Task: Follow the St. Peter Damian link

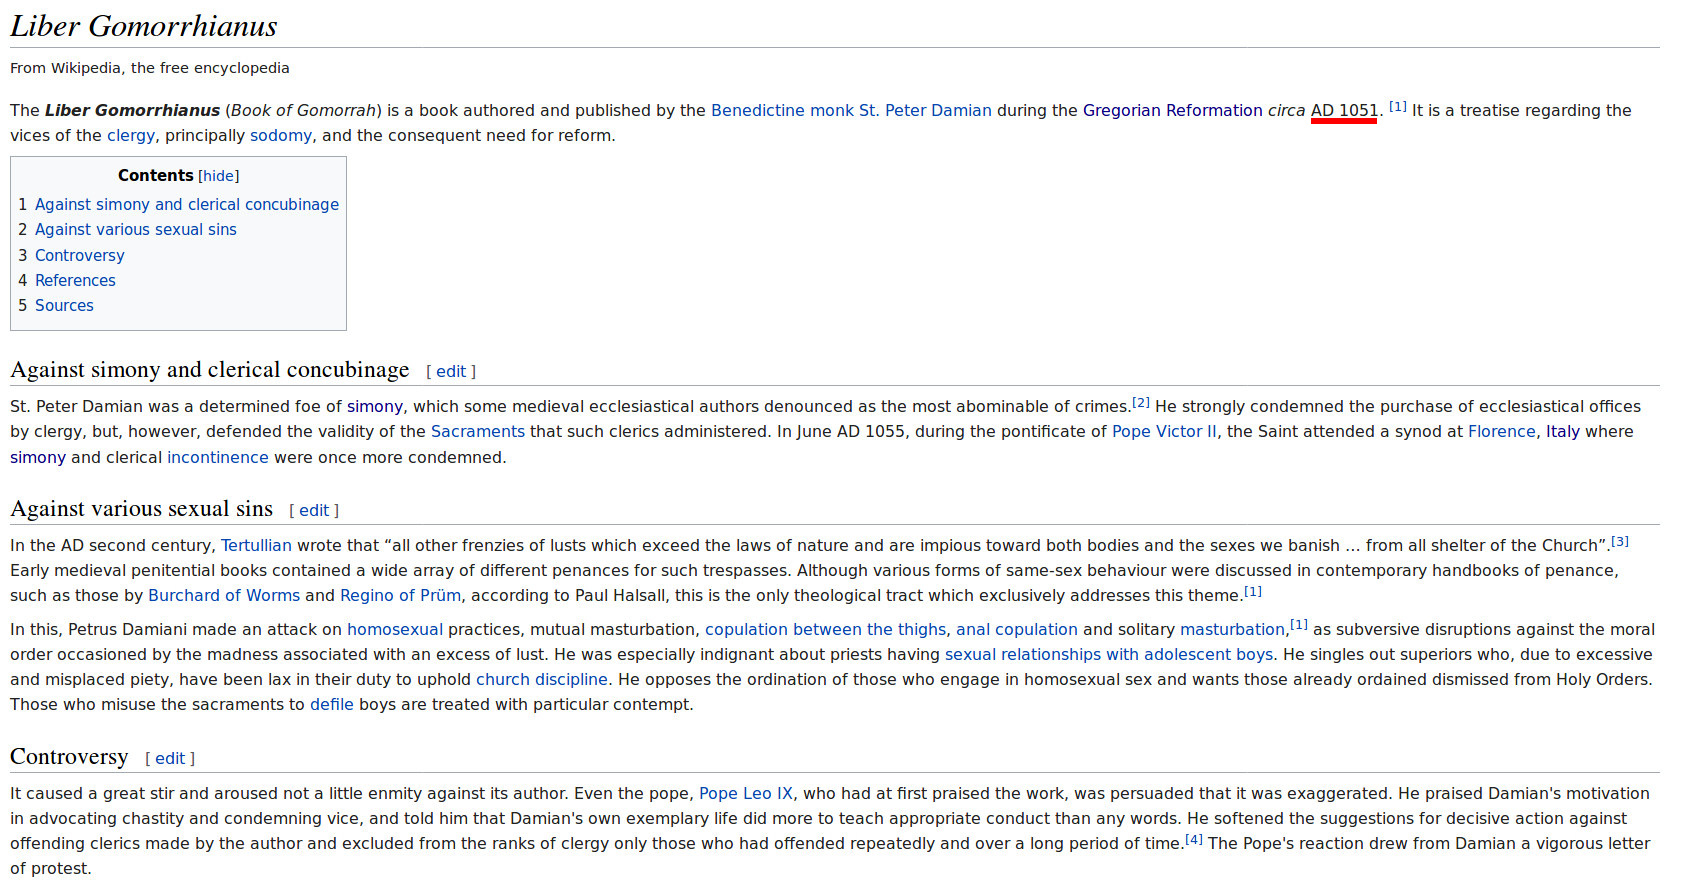Action: [925, 110]
